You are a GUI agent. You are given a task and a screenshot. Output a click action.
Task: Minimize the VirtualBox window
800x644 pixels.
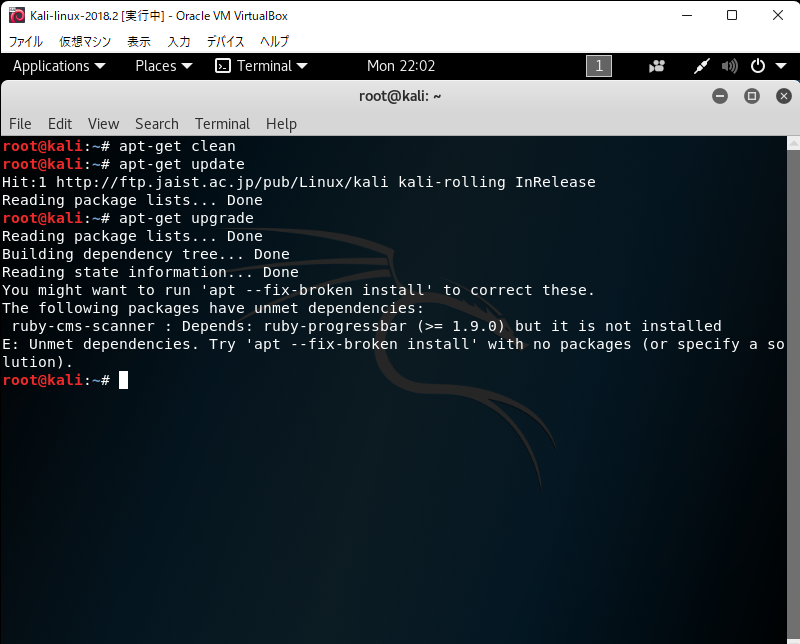point(687,15)
